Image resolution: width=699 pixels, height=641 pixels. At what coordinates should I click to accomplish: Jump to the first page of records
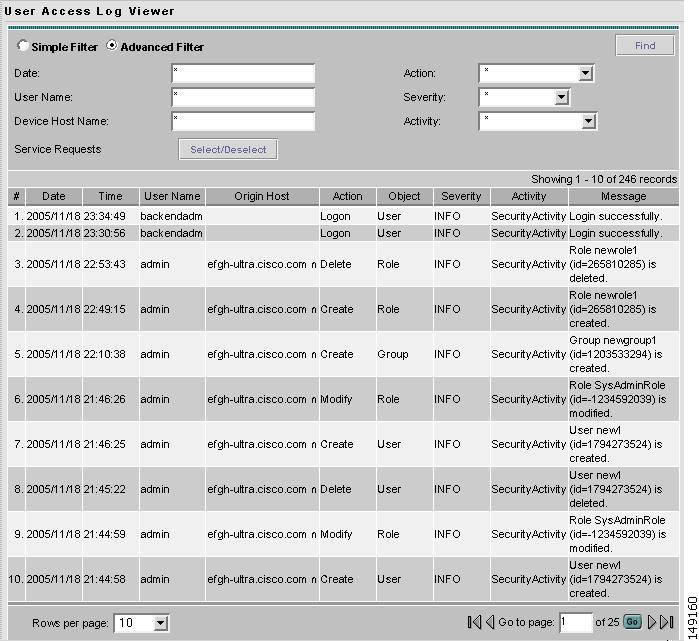tap(474, 622)
